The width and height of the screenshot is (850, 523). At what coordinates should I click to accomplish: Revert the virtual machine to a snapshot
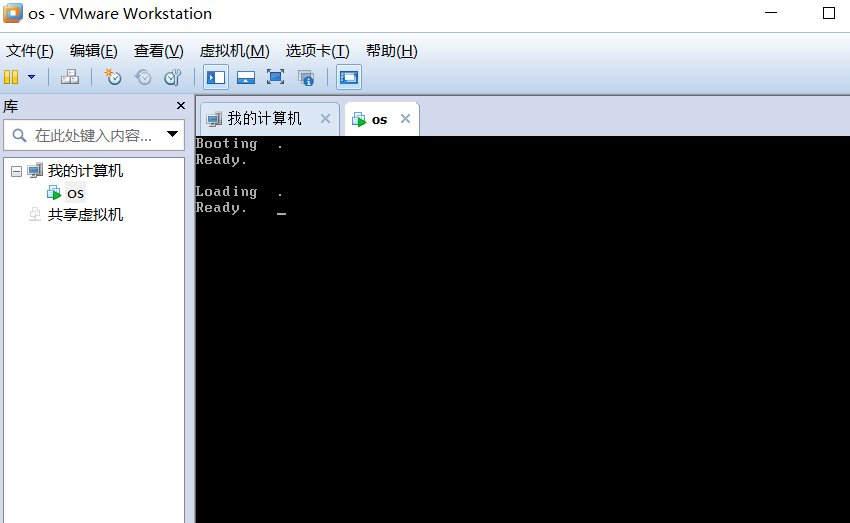tap(143, 77)
